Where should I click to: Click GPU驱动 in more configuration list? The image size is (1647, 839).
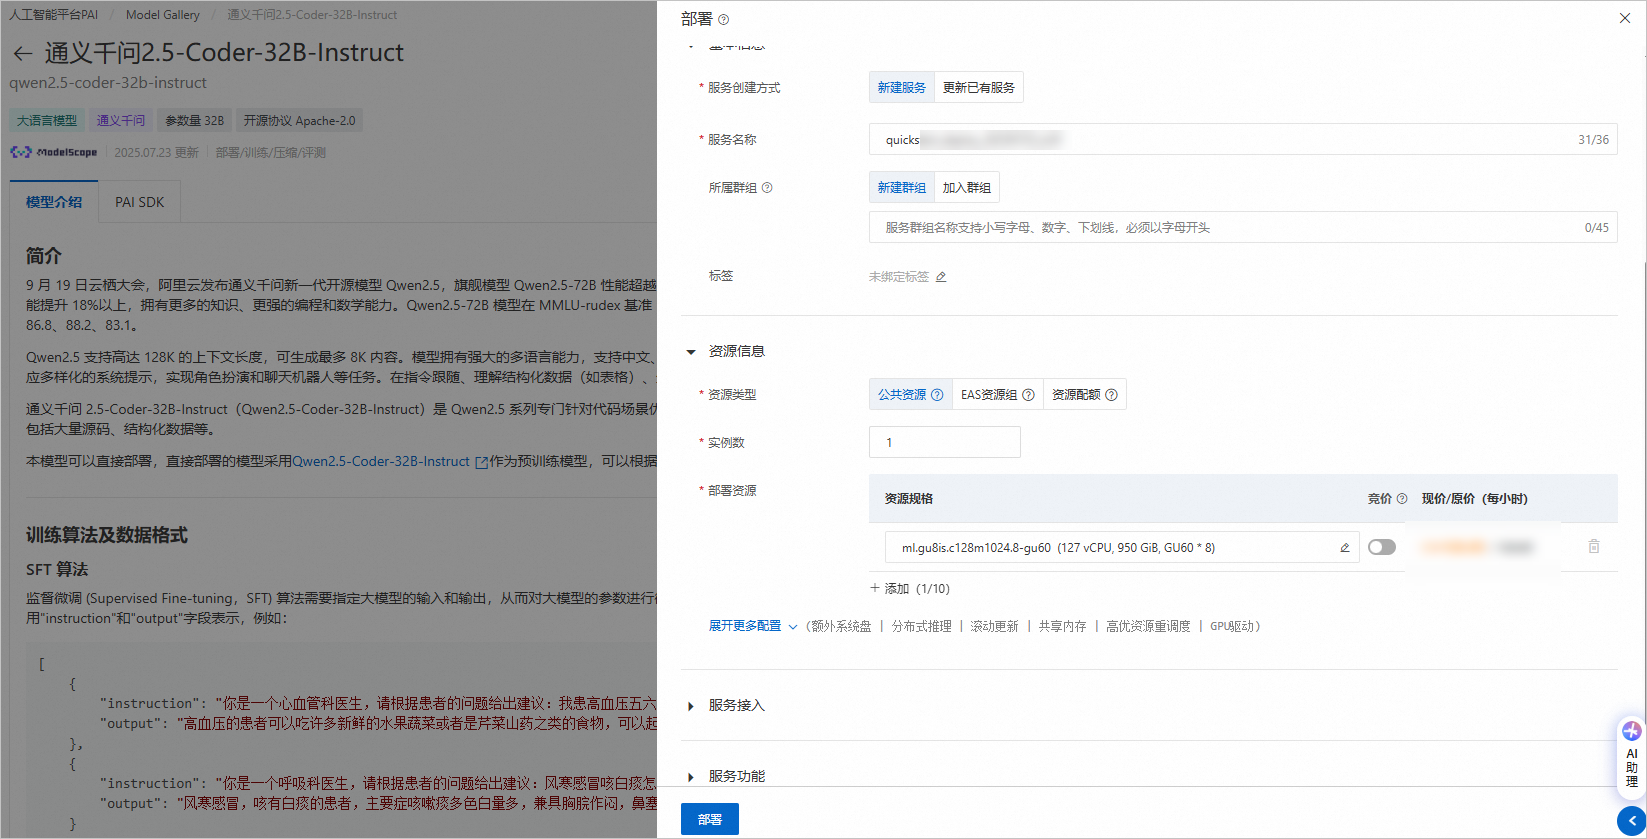[x=1232, y=626]
